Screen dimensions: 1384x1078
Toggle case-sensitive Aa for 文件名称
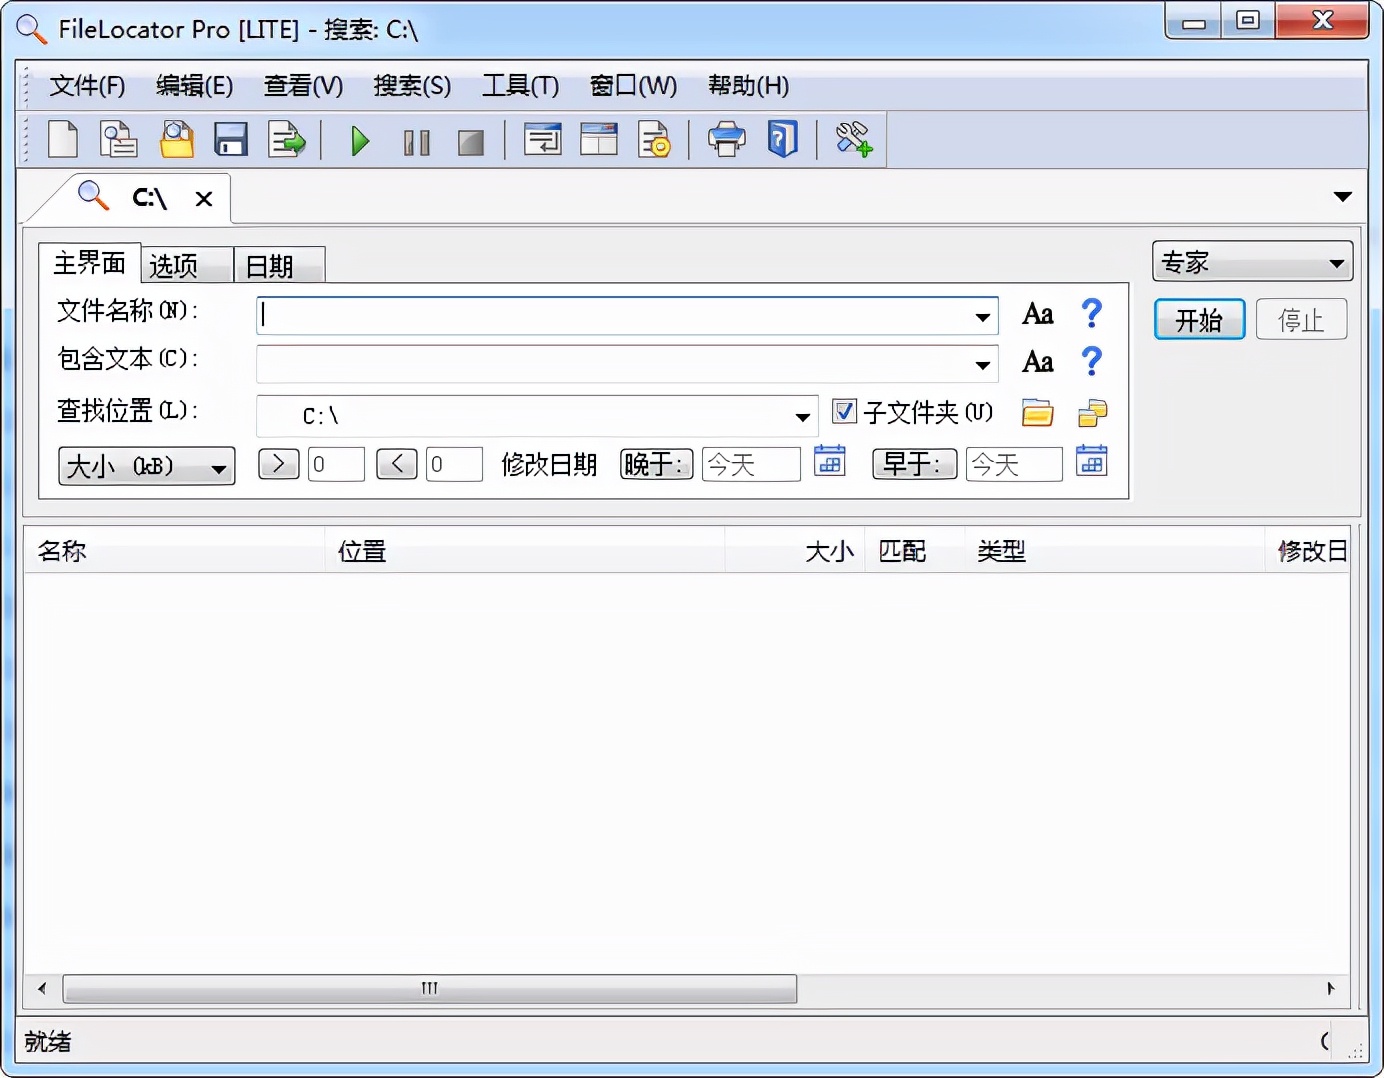1038,314
